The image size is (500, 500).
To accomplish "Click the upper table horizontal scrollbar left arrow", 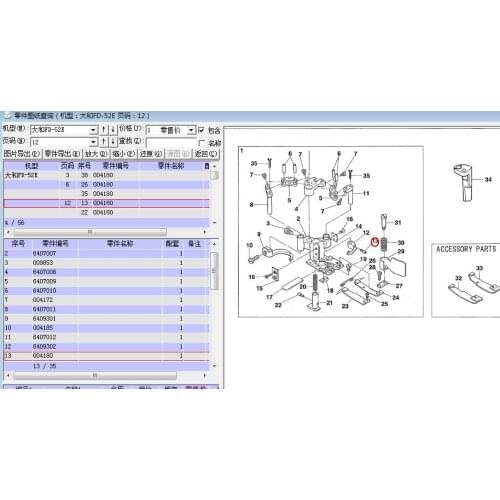I will click(8, 232).
